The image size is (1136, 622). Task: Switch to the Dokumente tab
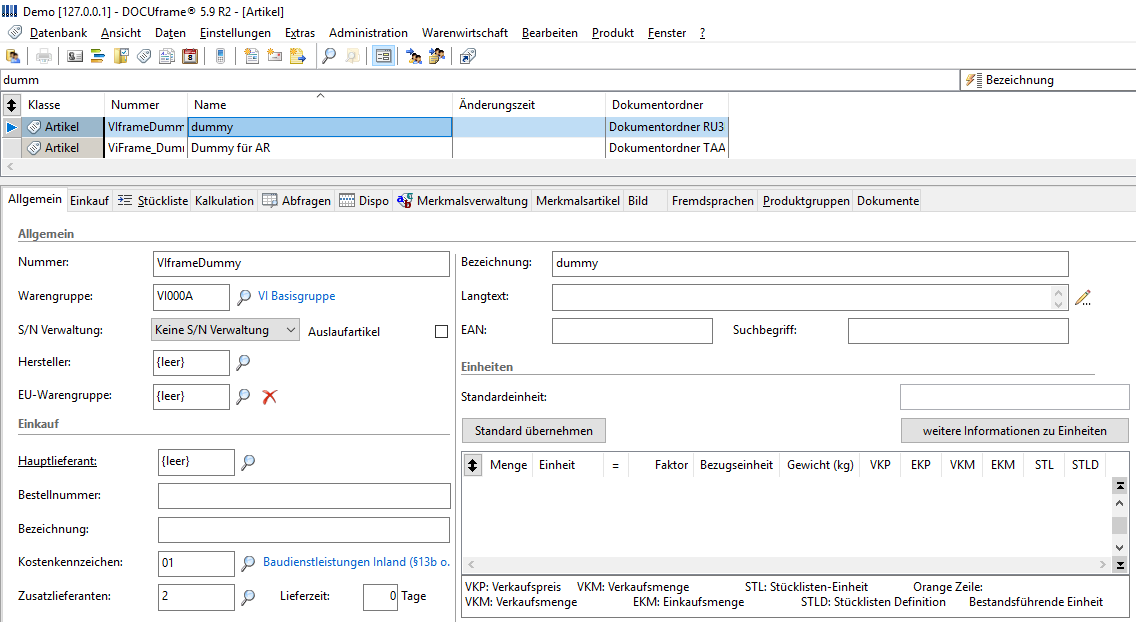pyautogui.click(x=888, y=201)
